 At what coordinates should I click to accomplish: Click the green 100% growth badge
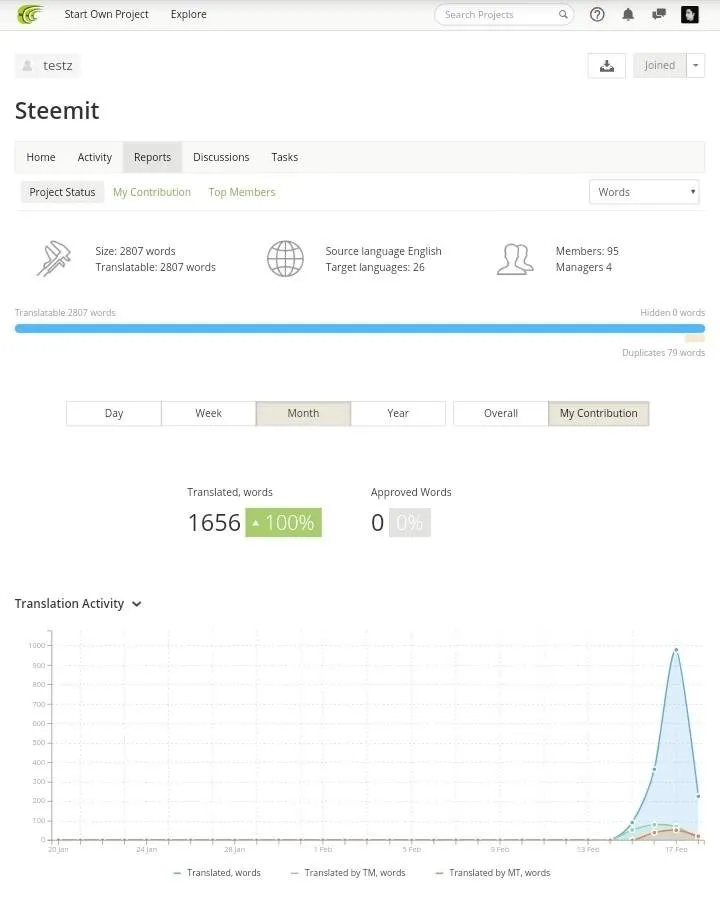[283, 522]
